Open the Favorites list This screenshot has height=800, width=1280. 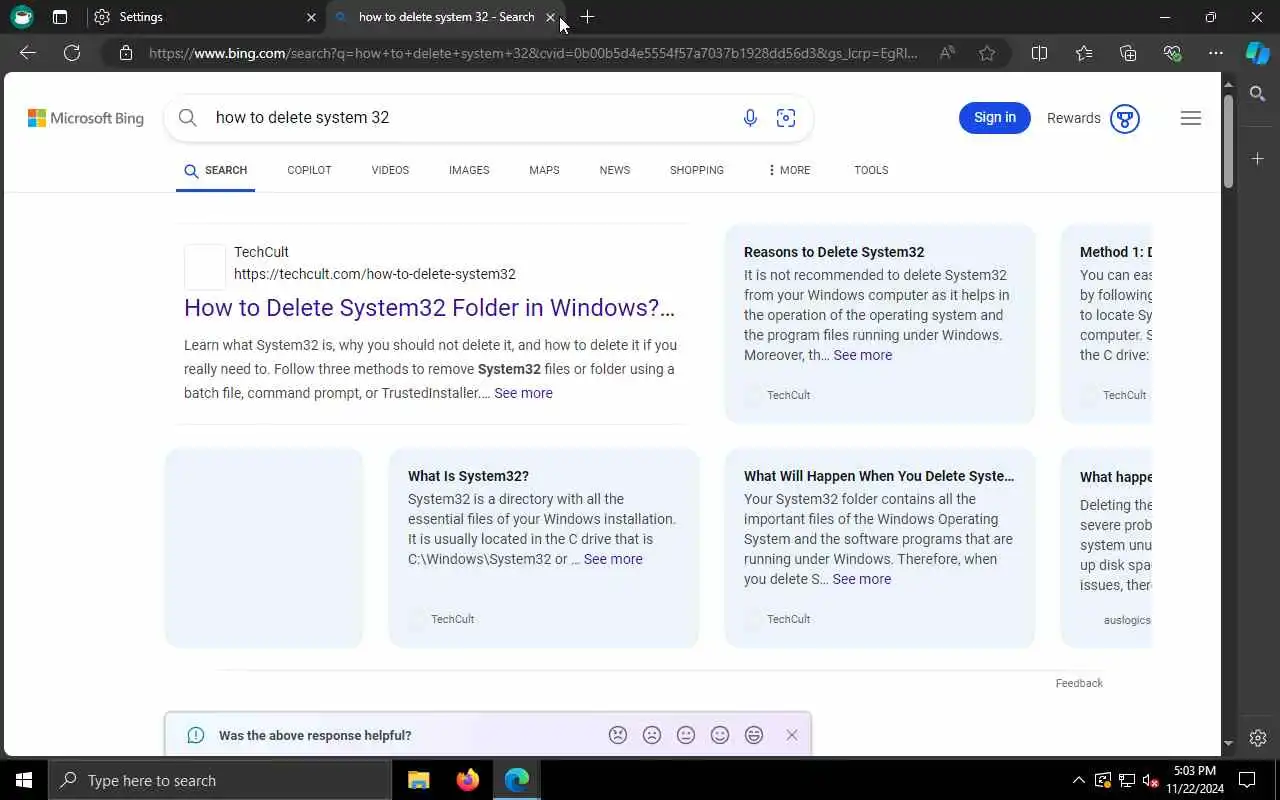(x=1084, y=53)
